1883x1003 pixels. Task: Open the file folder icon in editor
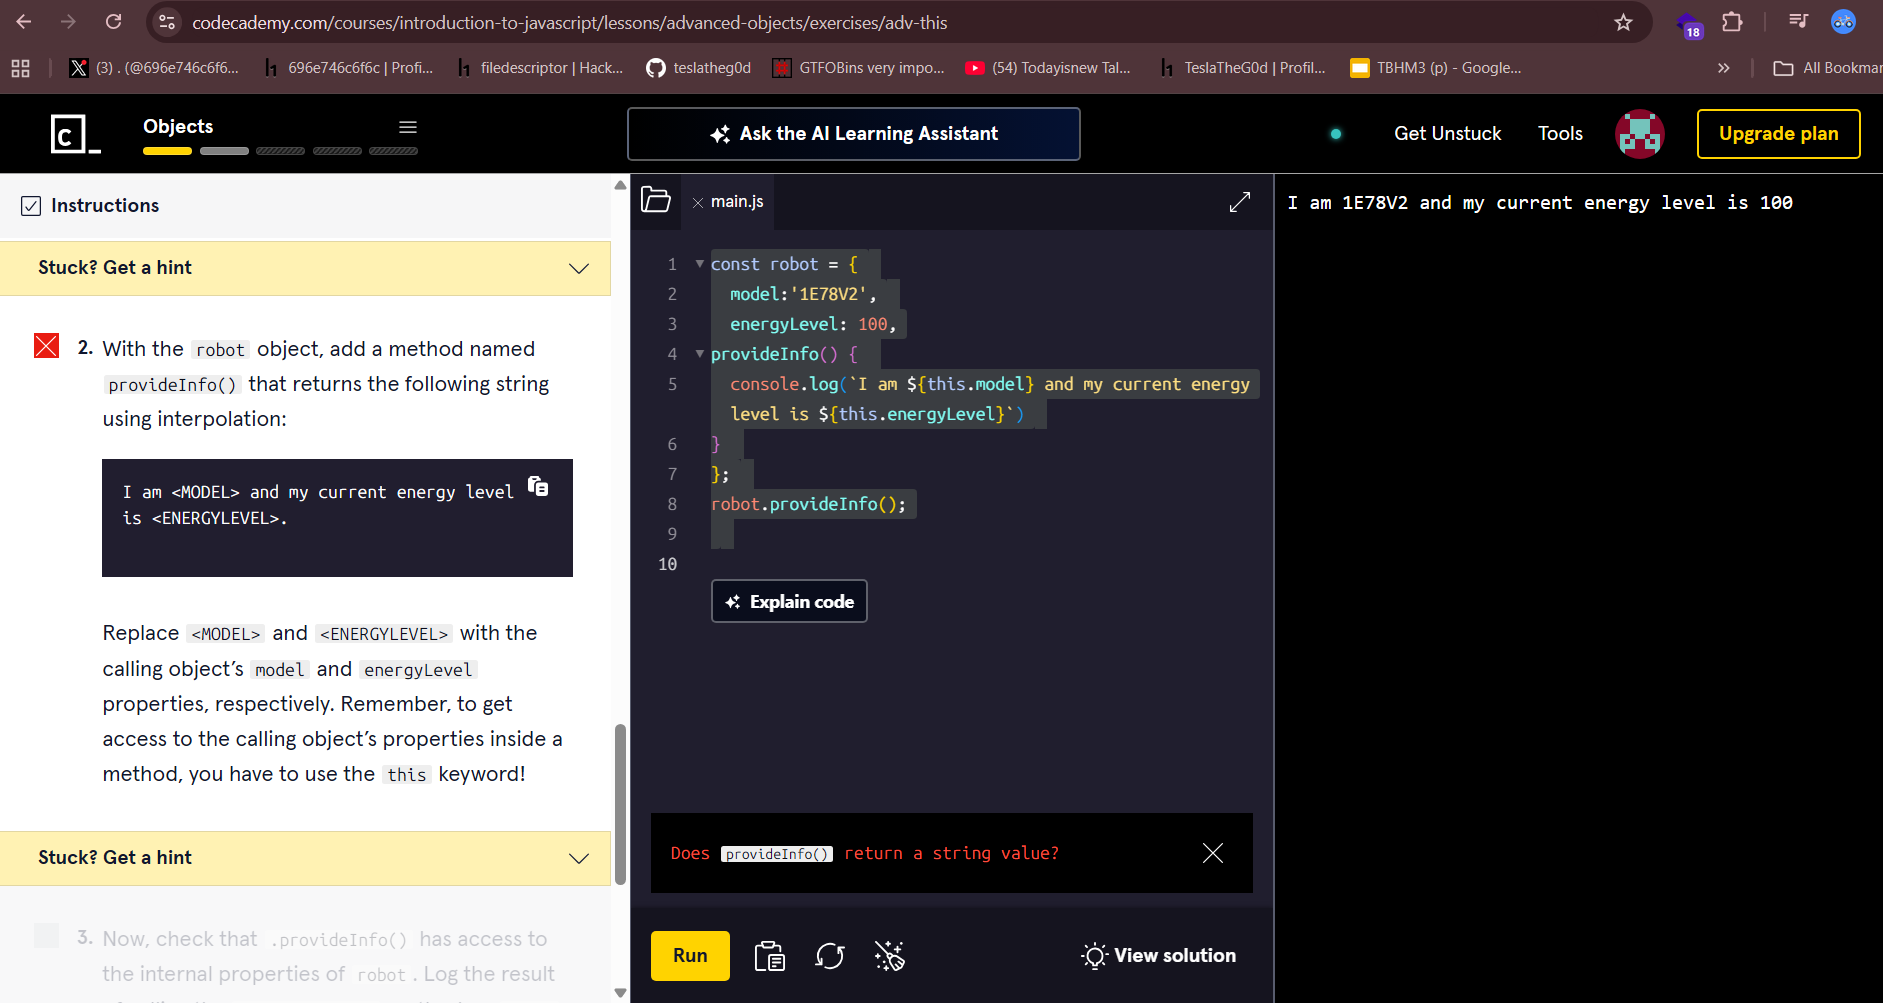[656, 200]
